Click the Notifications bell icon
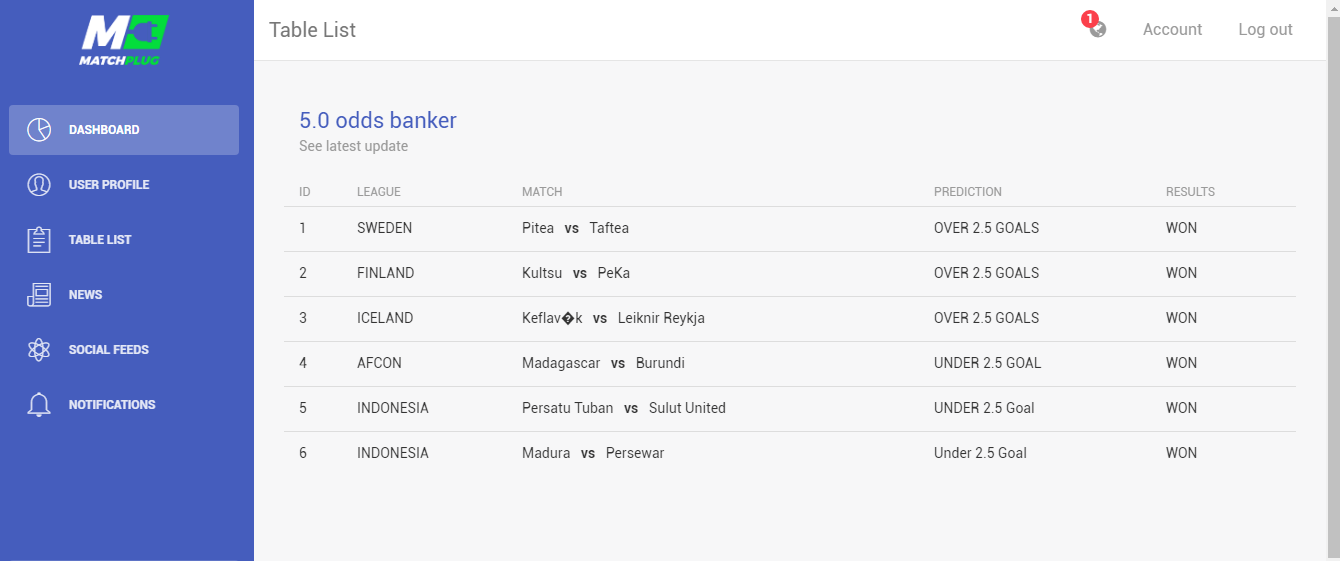This screenshot has width=1340, height=561. [39, 405]
